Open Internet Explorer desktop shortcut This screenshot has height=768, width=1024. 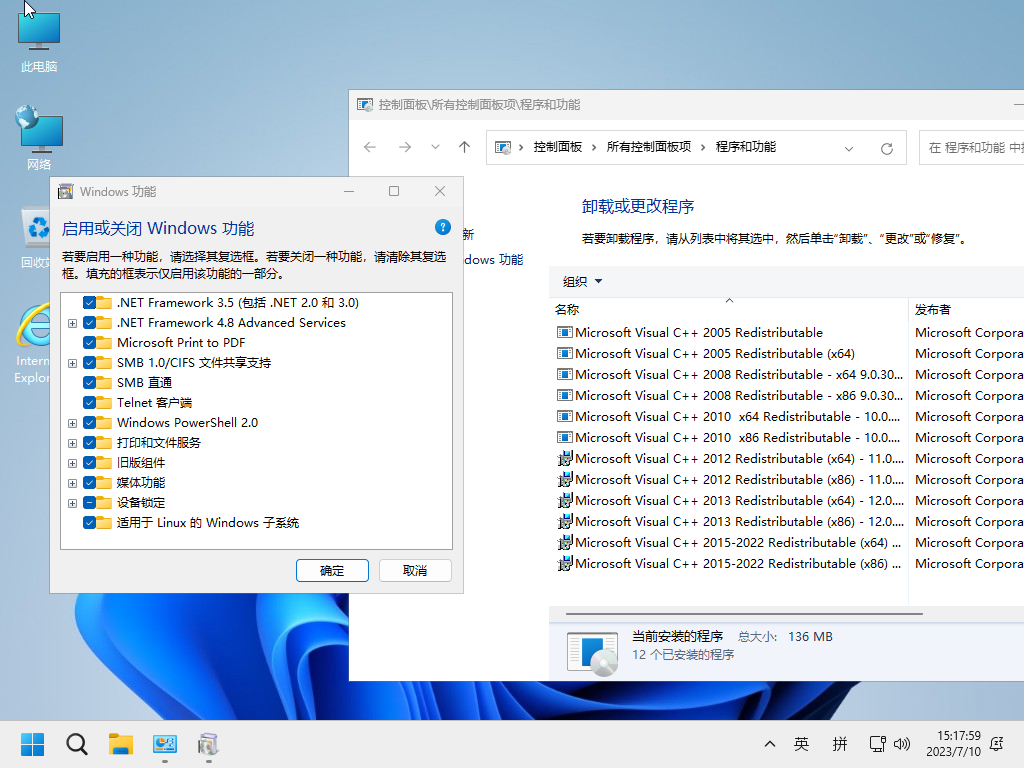coord(33,344)
